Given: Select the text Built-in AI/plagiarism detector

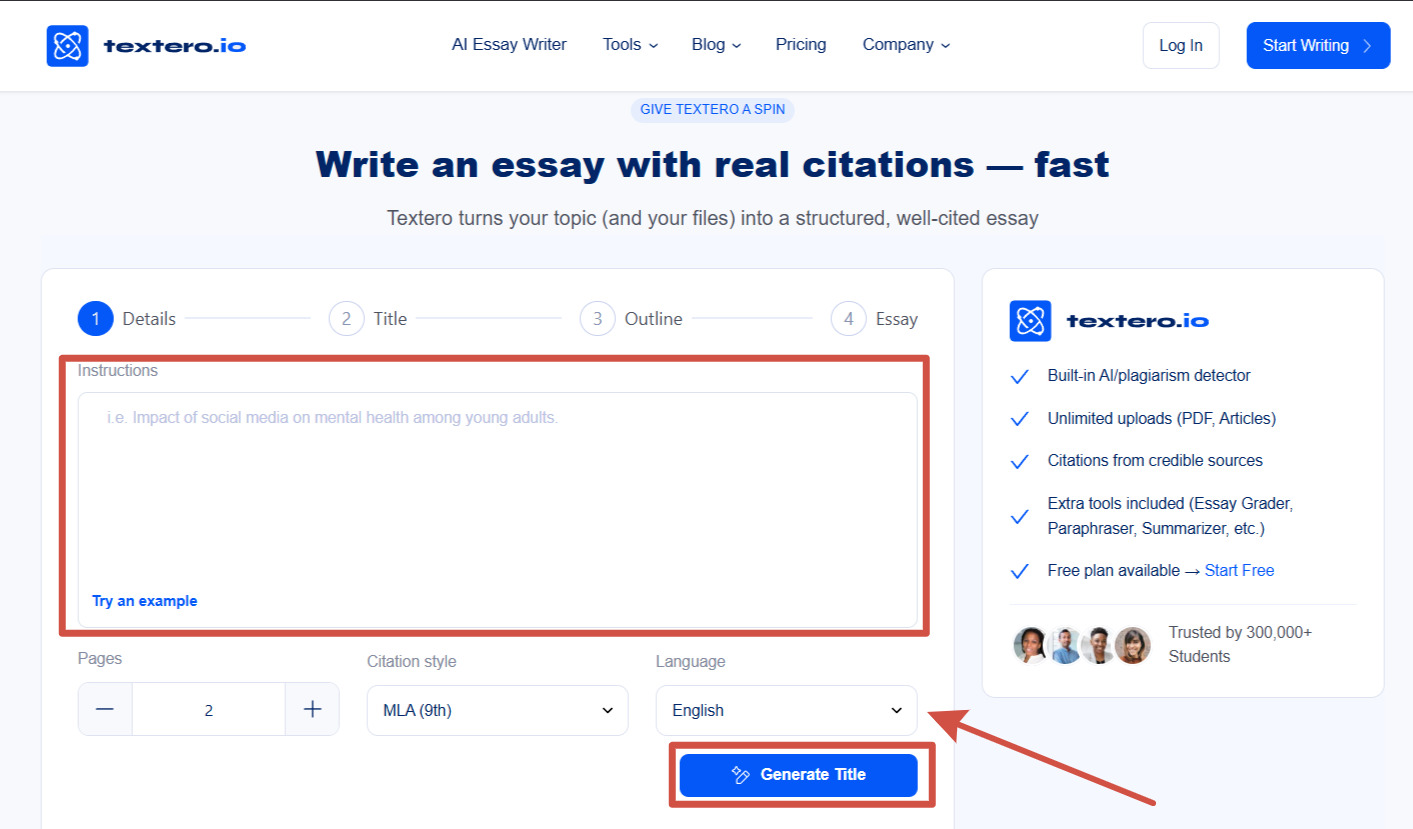Looking at the screenshot, I should (1149, 376).
